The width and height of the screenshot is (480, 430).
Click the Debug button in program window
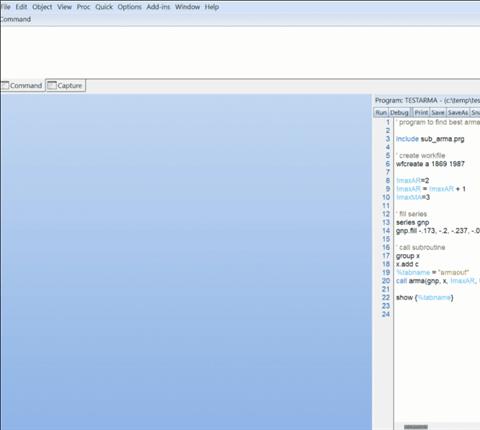[x=399, y=113]
